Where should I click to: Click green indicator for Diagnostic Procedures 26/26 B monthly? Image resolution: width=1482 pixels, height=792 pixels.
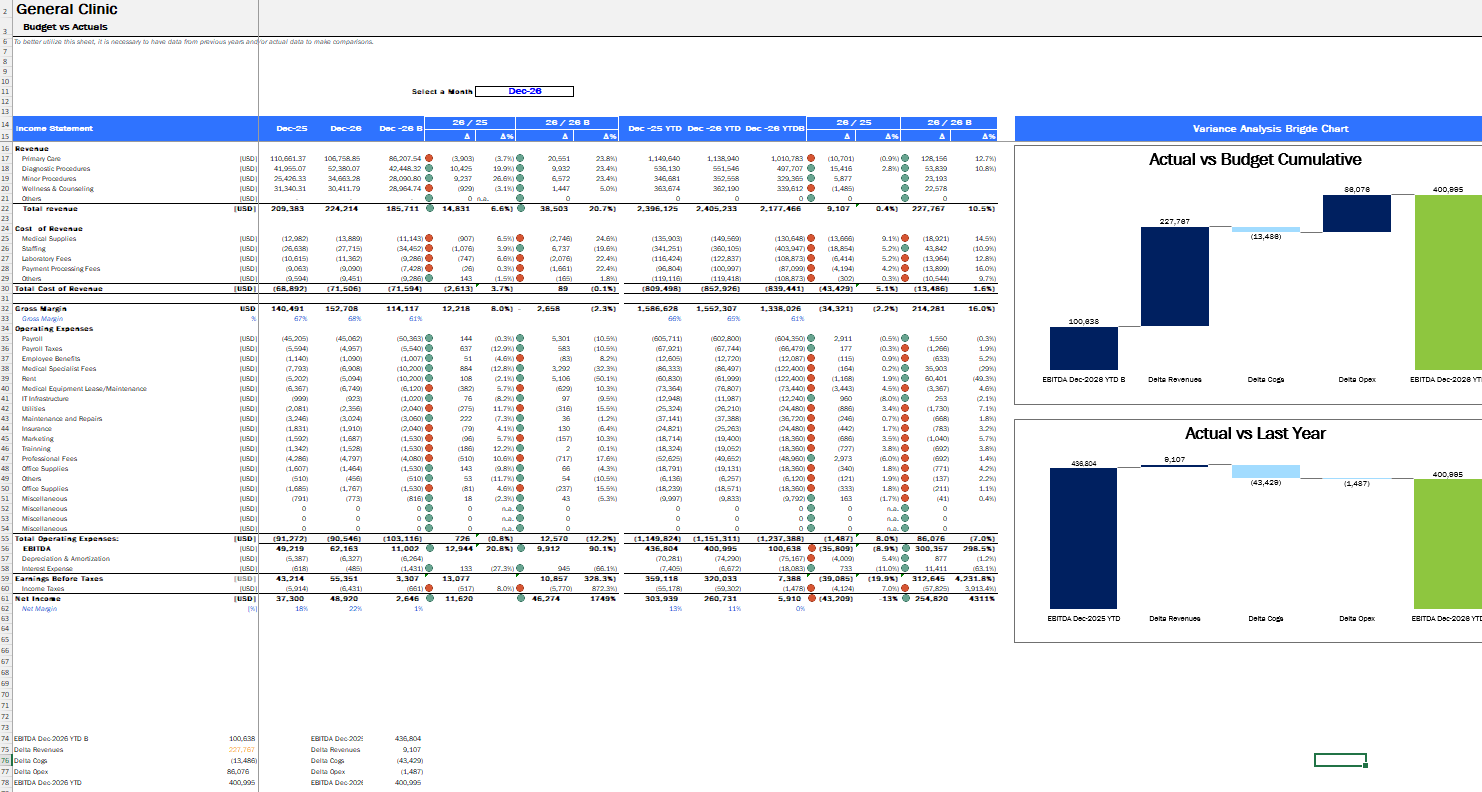pyautogui.click(x=520, y=169)
